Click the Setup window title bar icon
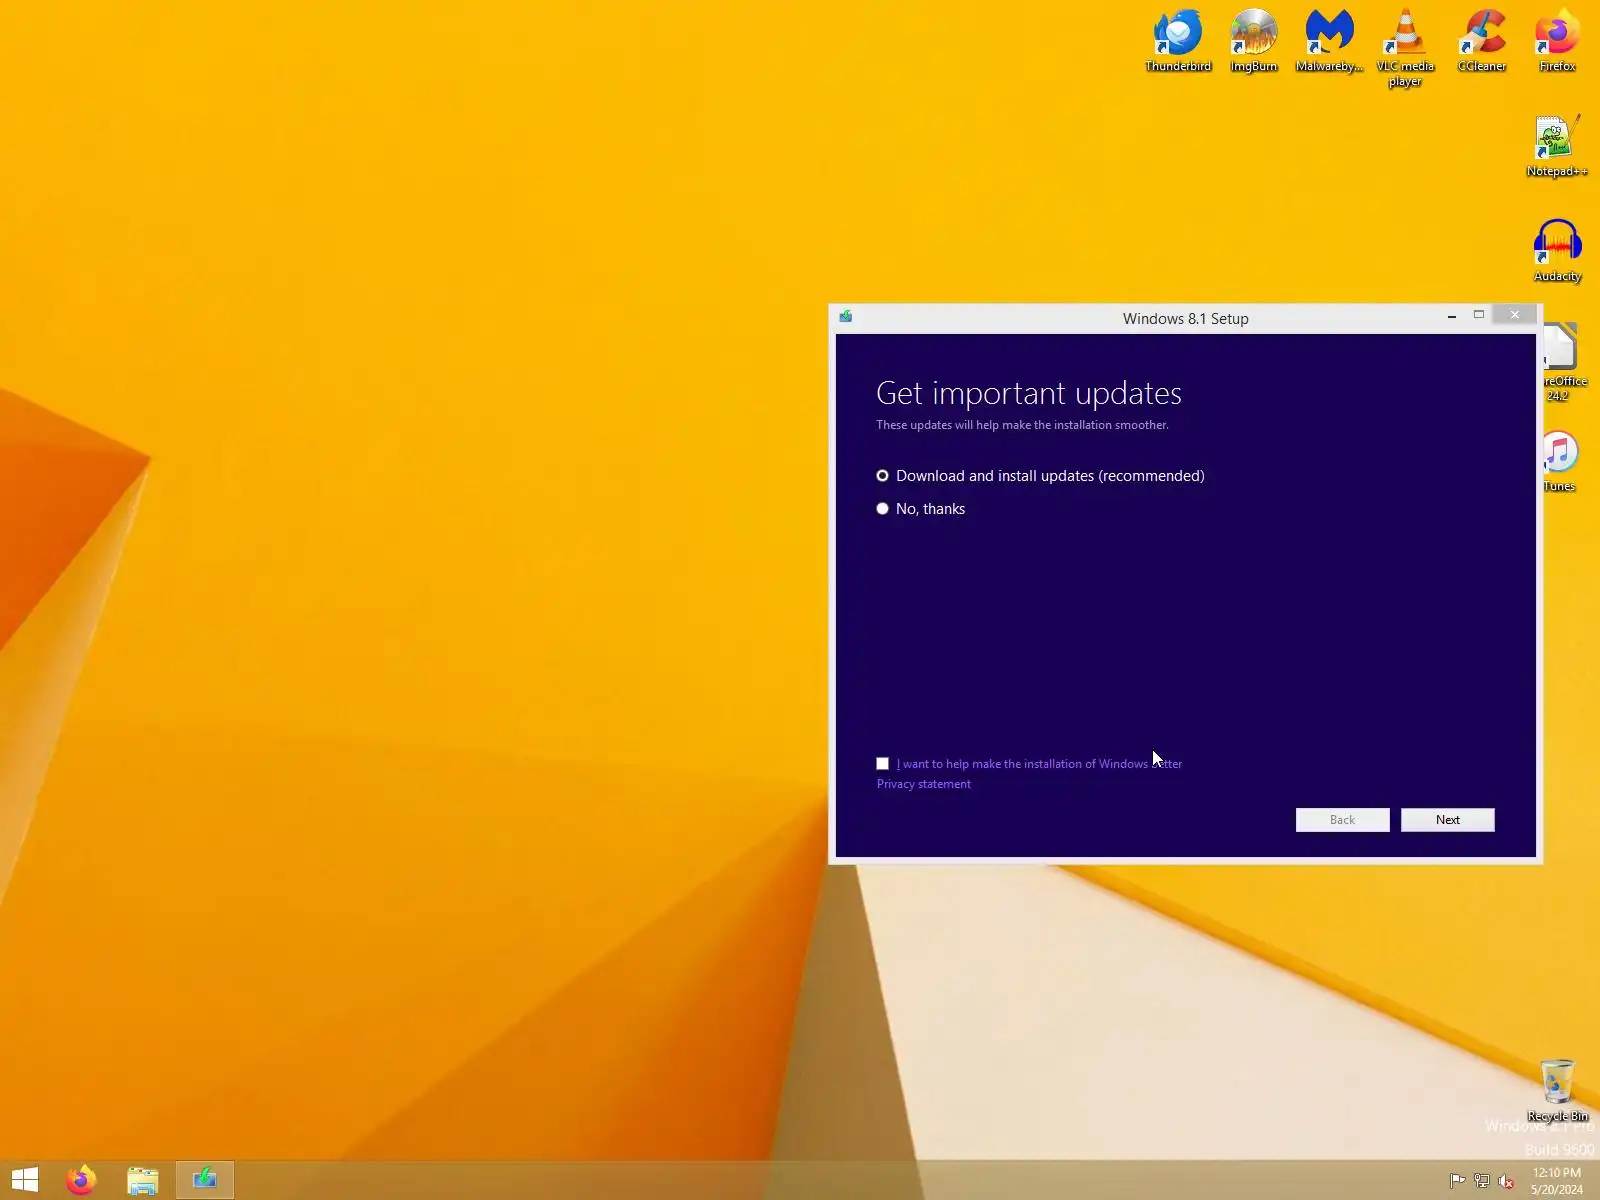The image size is (1600, 1200). 846,317
